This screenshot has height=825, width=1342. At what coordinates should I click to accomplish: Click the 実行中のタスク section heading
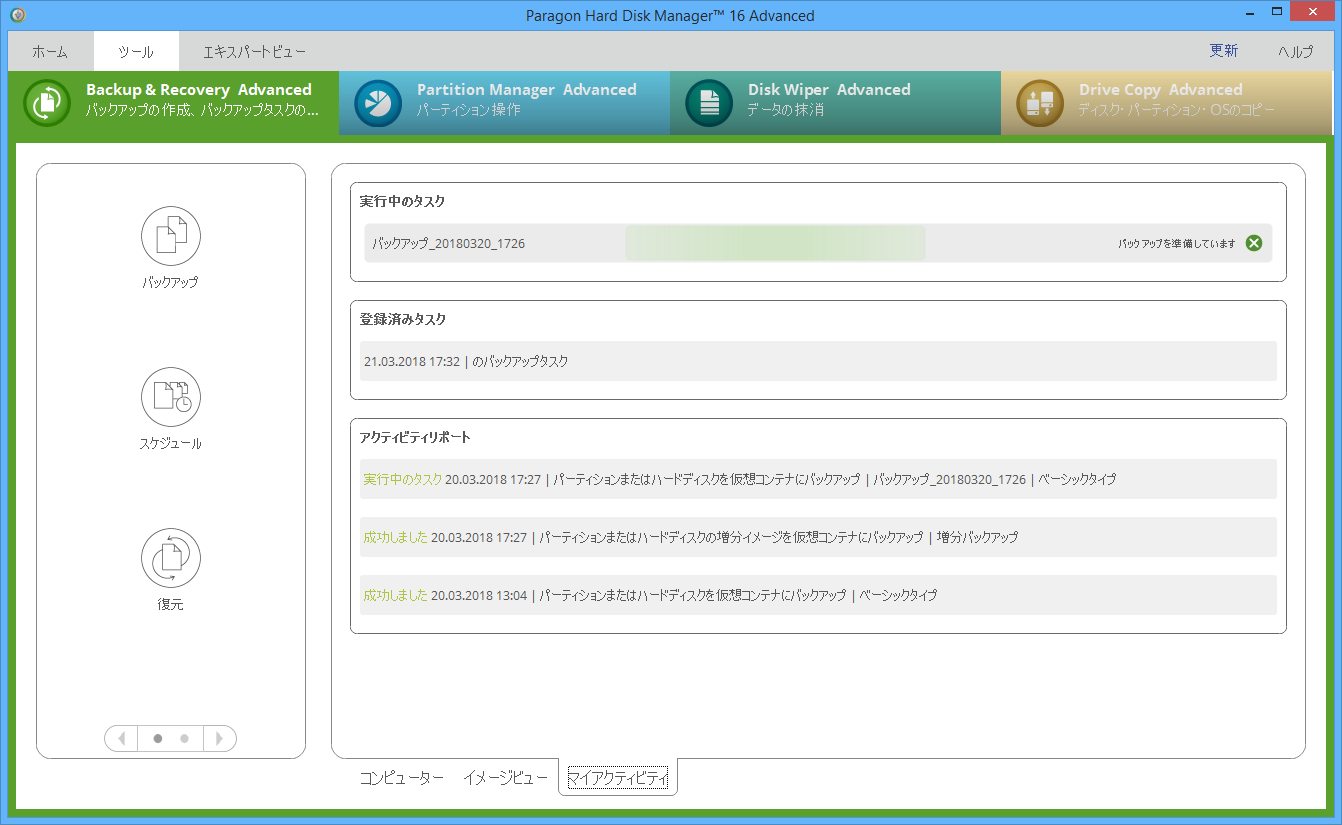coord(402,201)
